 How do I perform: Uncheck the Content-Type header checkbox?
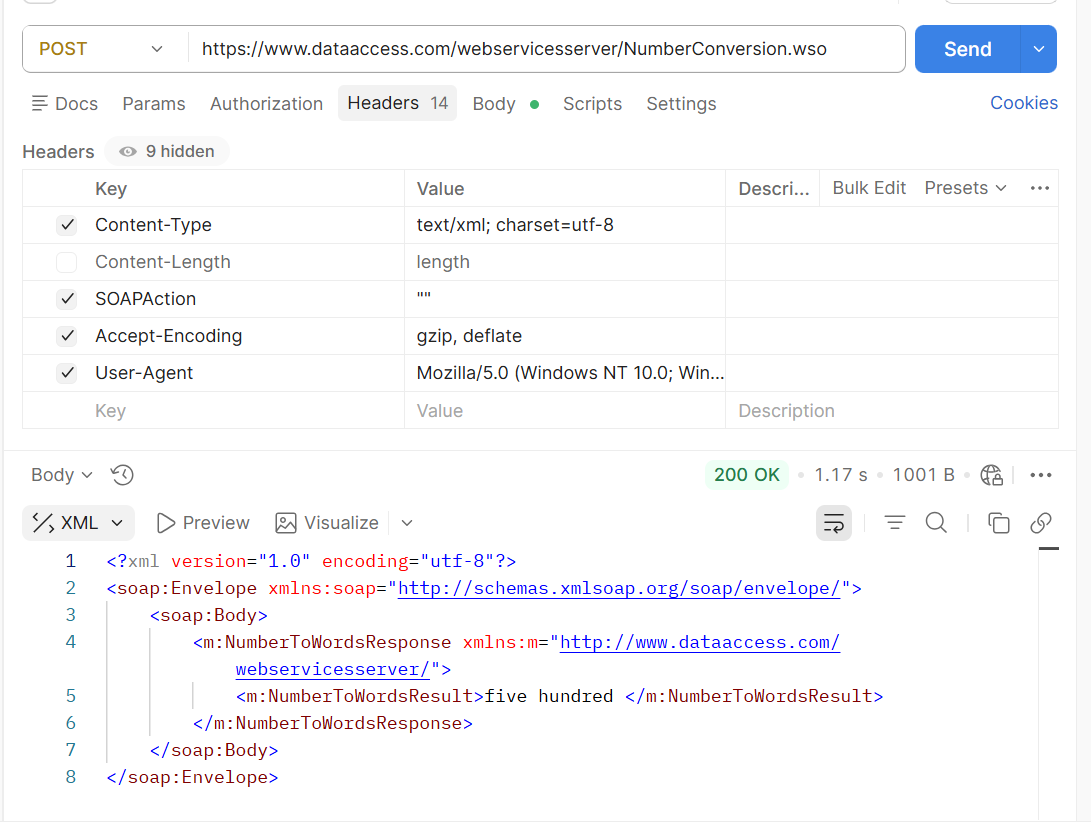pyautogui.click(x=67, y=225)
